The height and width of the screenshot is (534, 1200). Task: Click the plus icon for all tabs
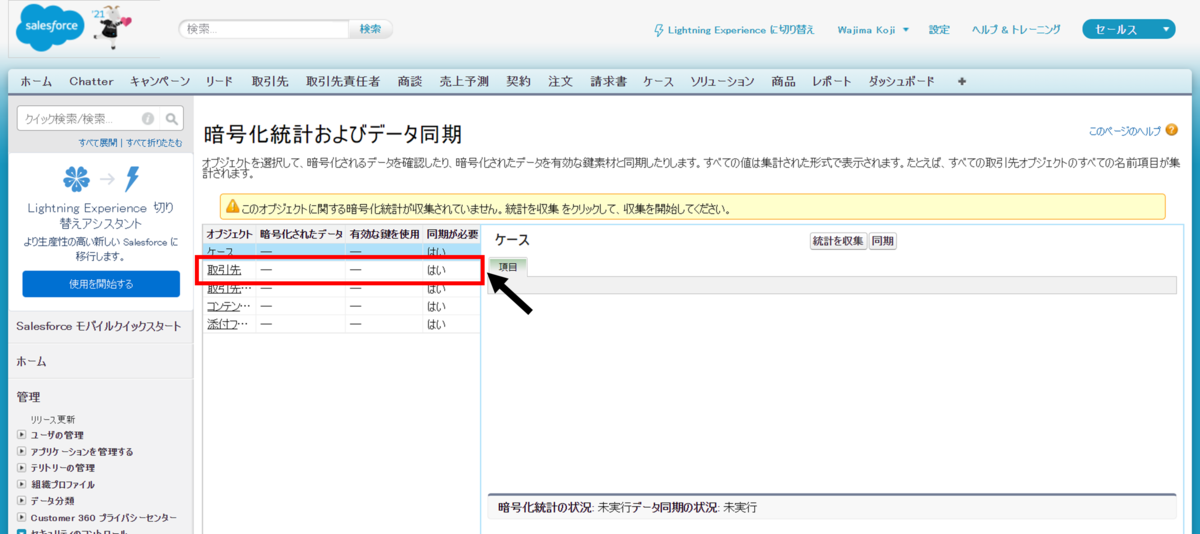(962, 81)
